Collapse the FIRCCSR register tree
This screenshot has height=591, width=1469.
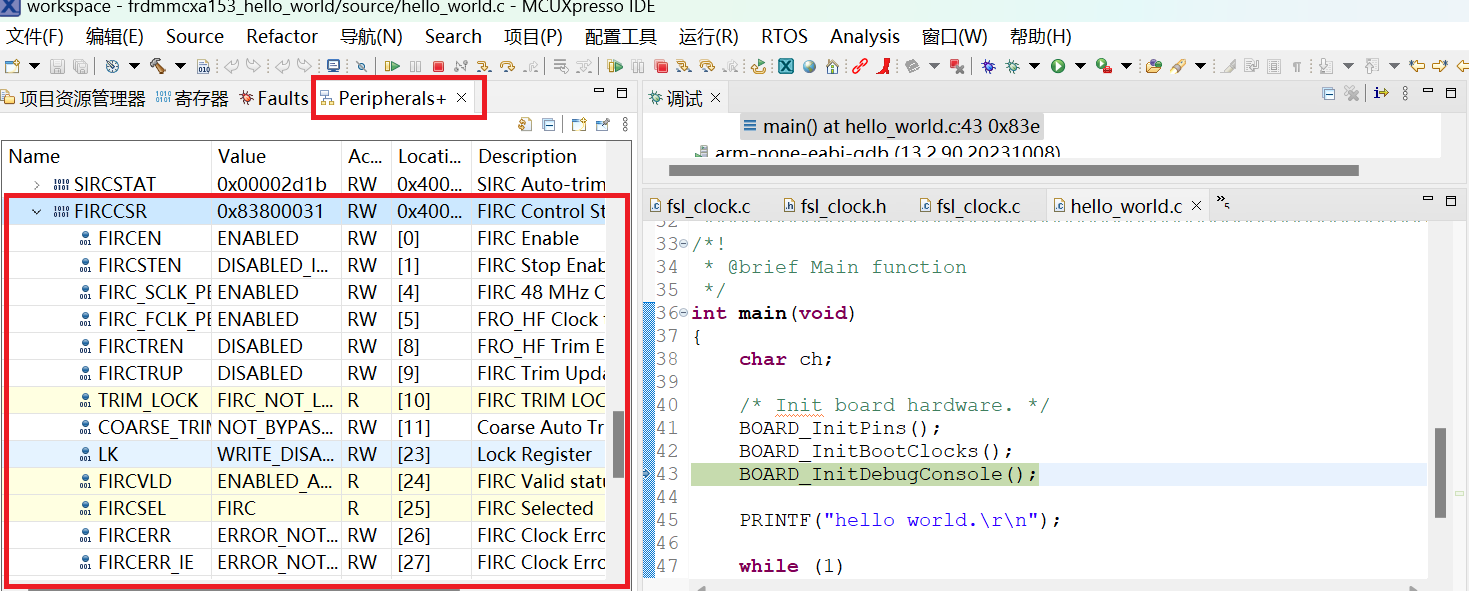pyautogui.click(x=36, y=211)
